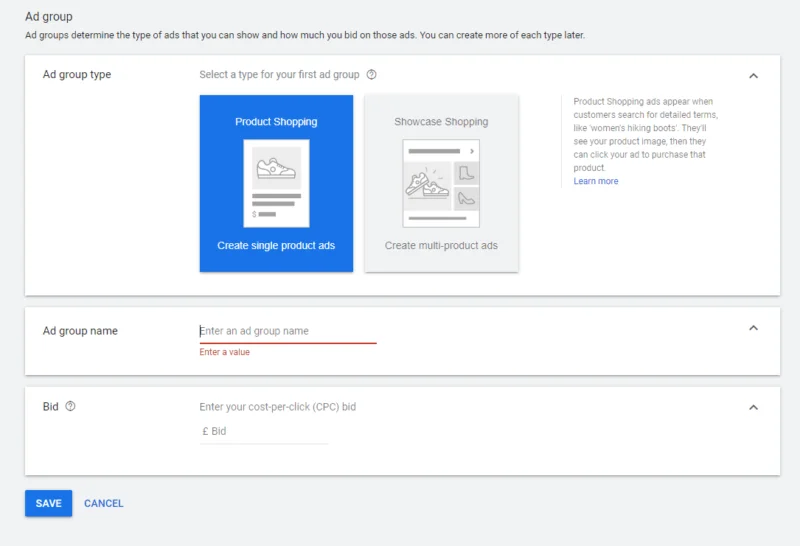The height and width of the screenshot is (546, 800).
Task: Click the 'Create single product ads' caption
Action: (x=276, y=245)
